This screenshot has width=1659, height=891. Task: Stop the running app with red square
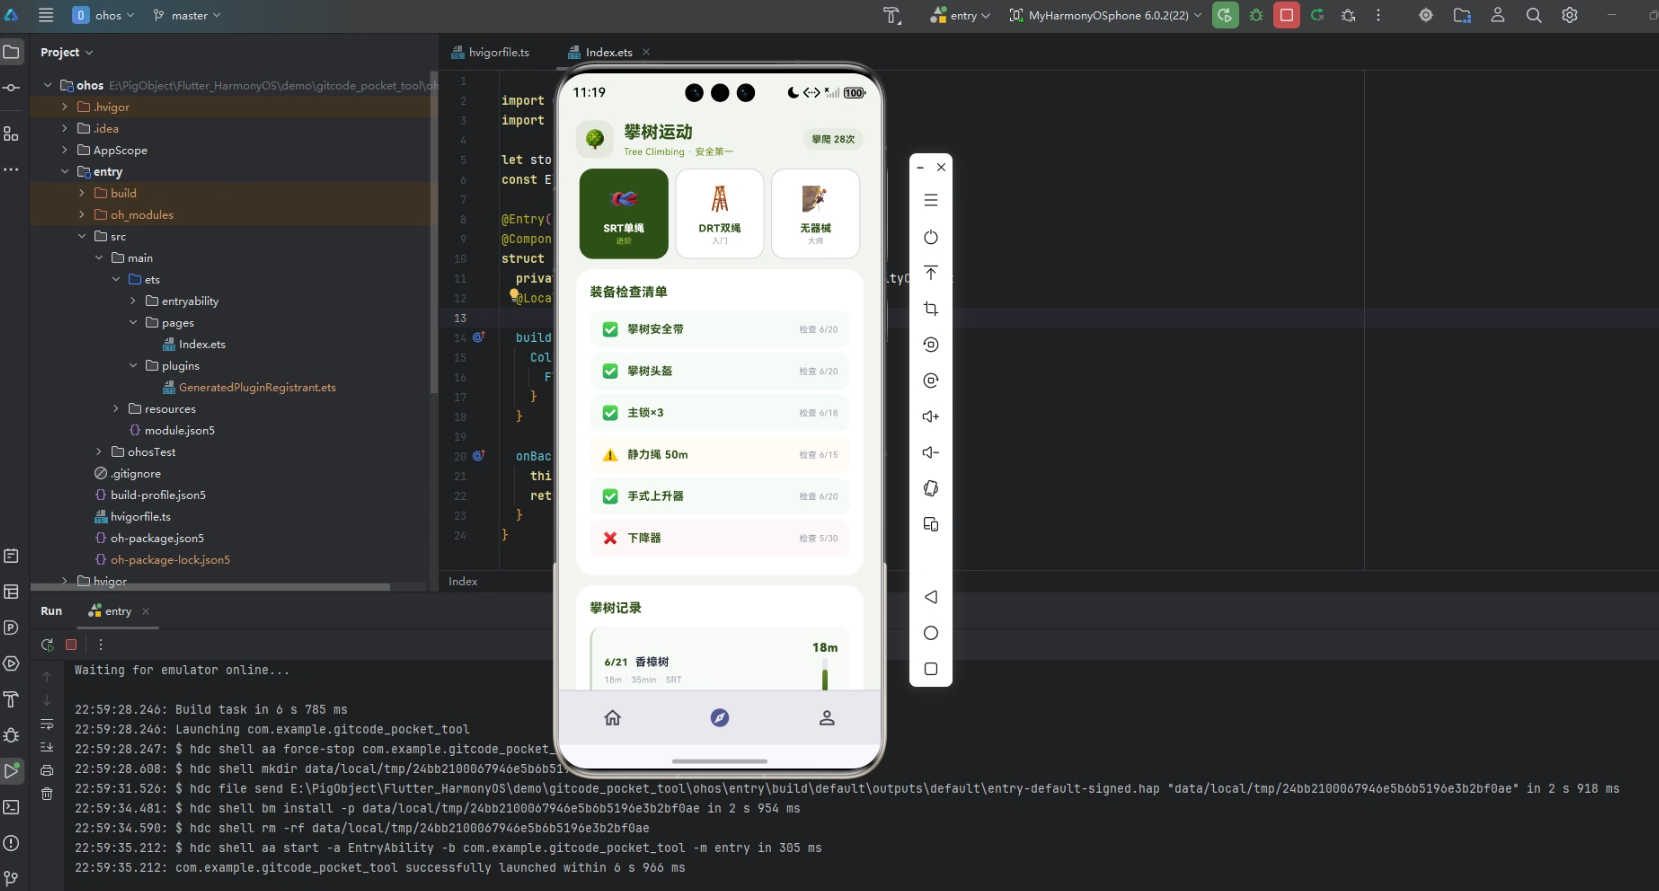pyautogui.click(x=1287, y=15)
